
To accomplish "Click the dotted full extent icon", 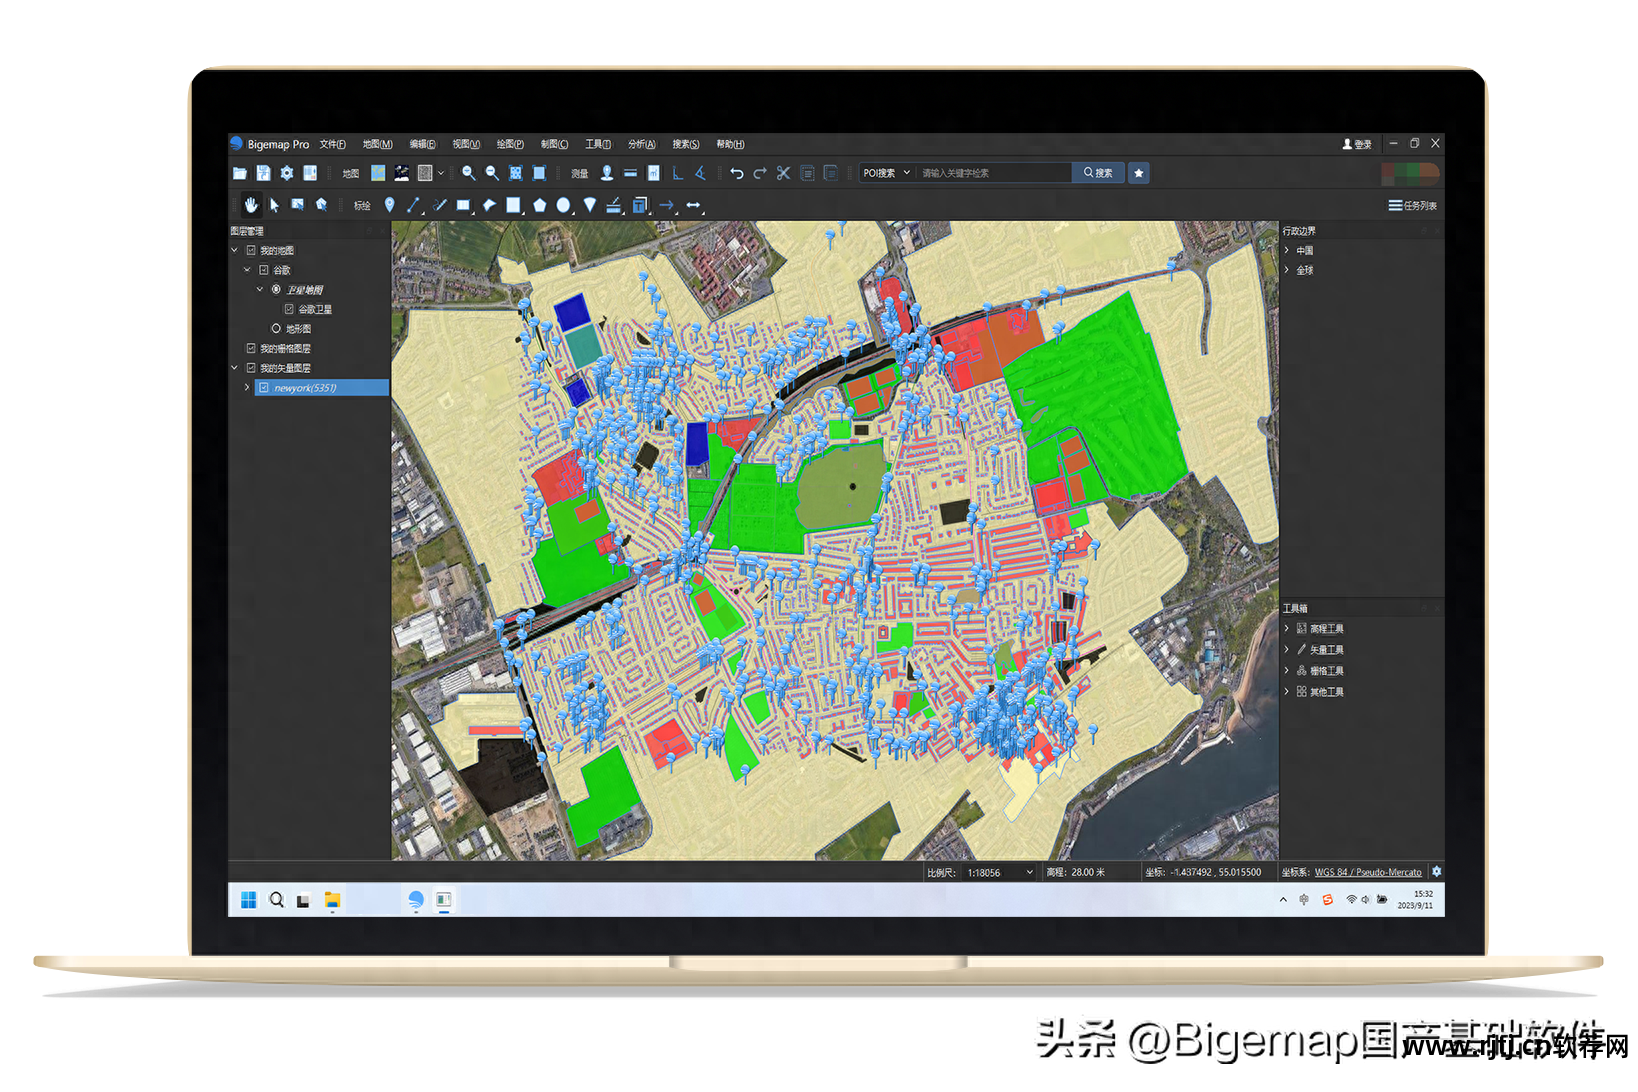I will (515, 173).
